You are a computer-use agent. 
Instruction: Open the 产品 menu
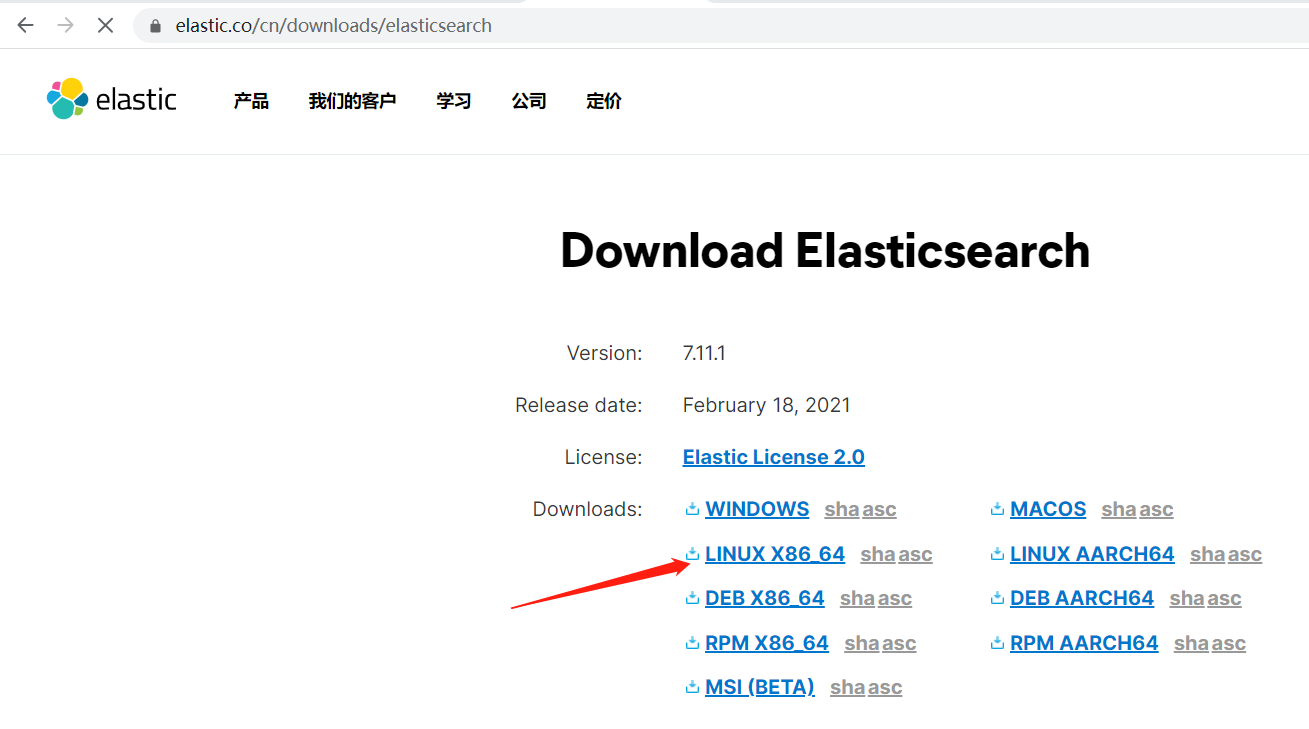pyautogui.click(x=251, y=101)
